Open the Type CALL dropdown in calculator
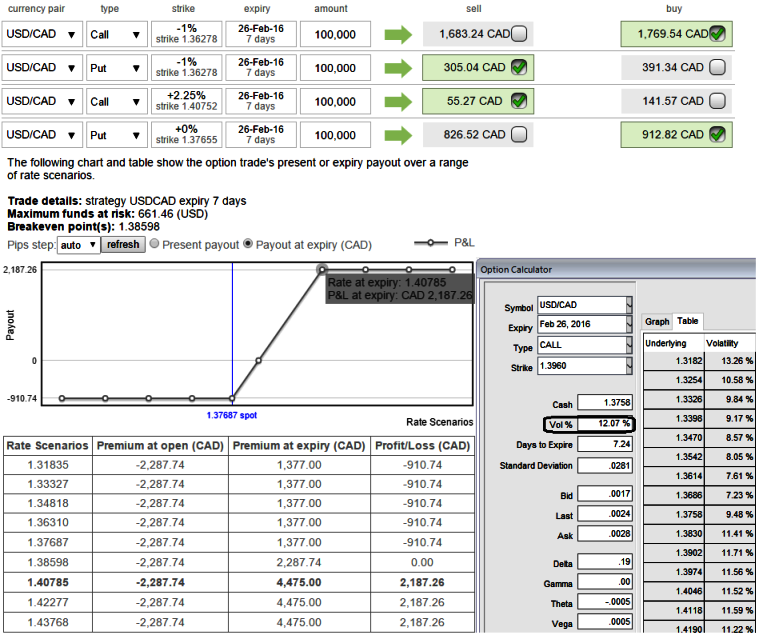 coord(629,345)
